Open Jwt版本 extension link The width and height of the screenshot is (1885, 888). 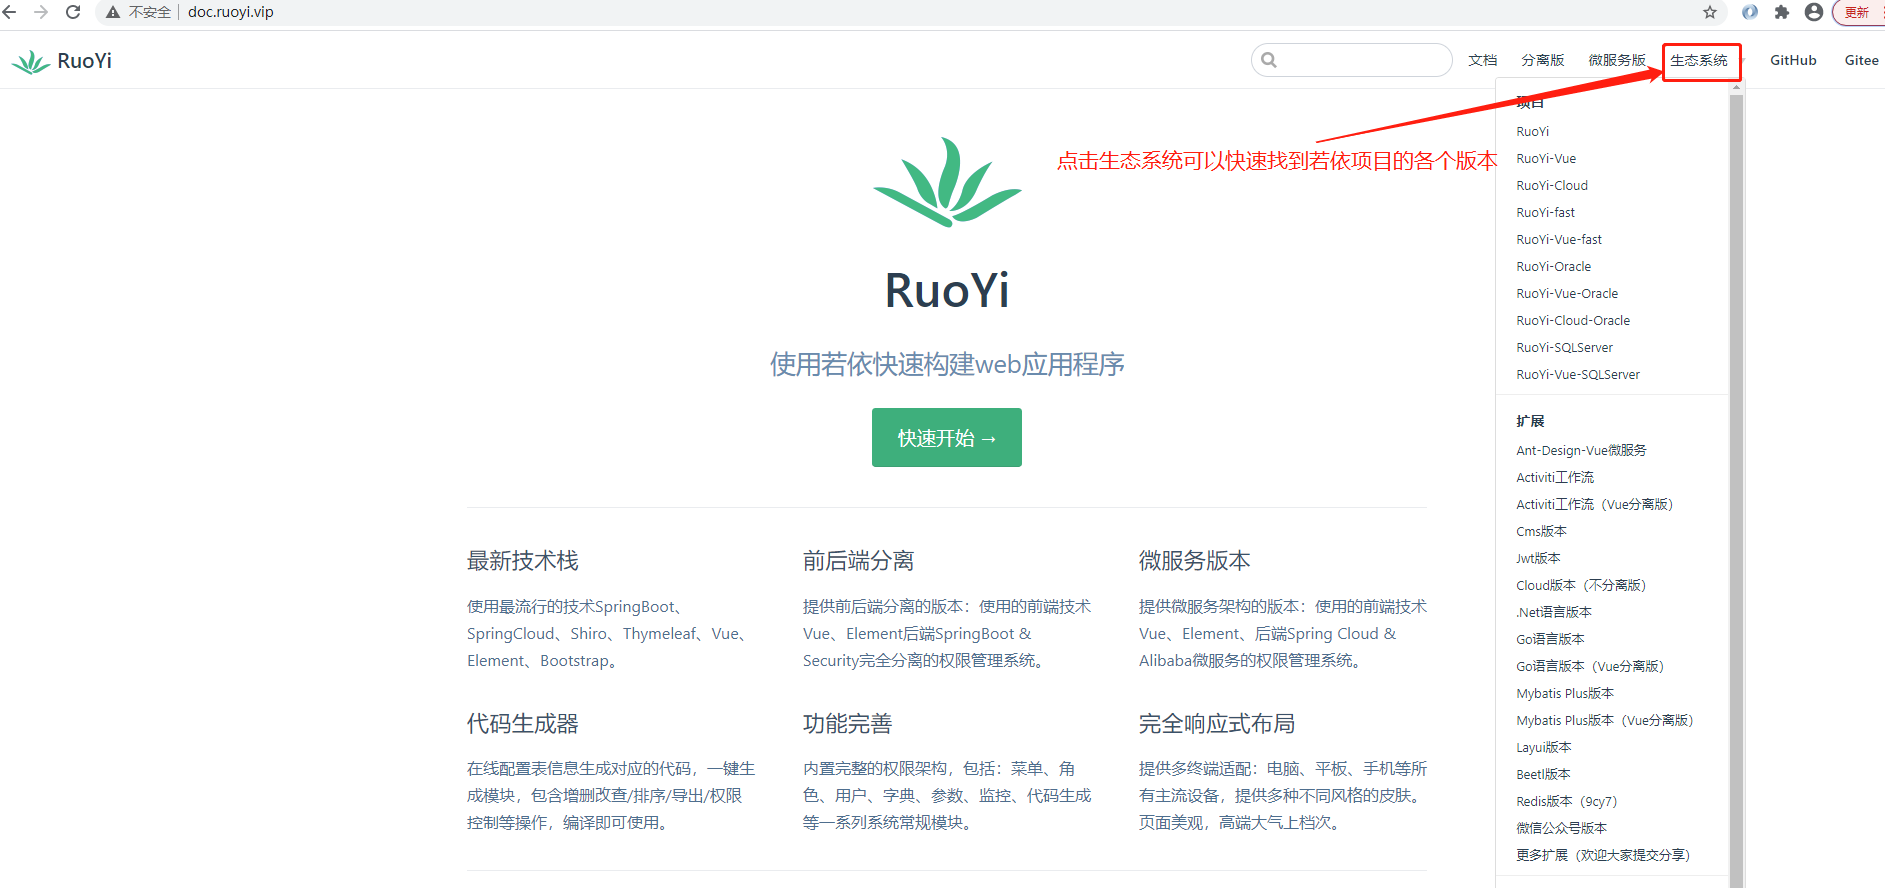(1538, 558)
